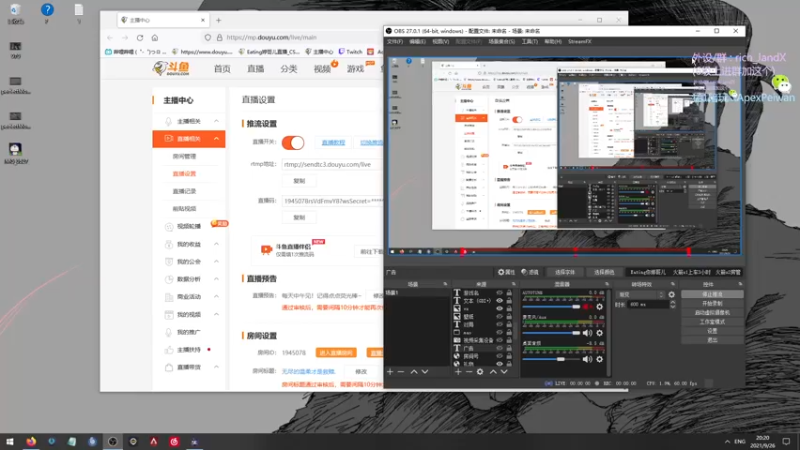Open the 直播教程 link on Douyu page
The width and height of the screenshot is (800, 450).
tap(333, 142)
